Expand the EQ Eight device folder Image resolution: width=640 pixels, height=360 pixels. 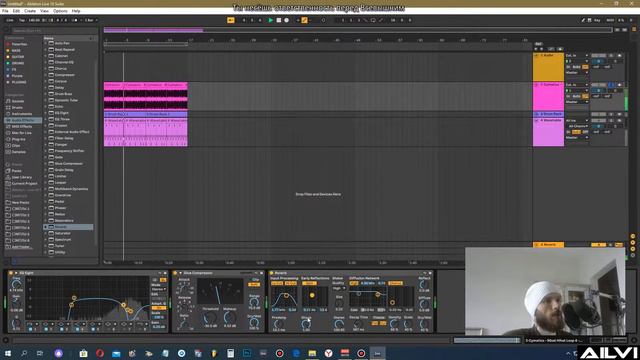(46, 113)
